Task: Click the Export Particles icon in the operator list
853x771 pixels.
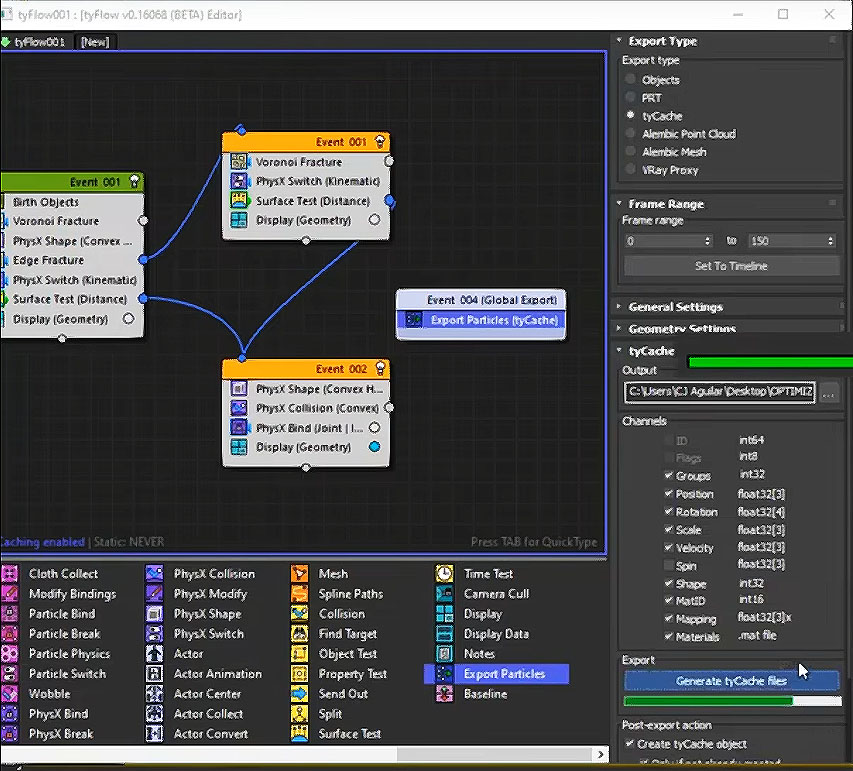Action: point(444,674)
